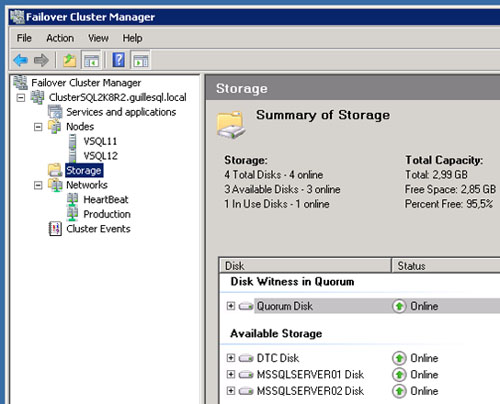Toggle the Show/Hide Console Tree icon
The width and height of the screenshot is (500, 404).
coord(91,60)
